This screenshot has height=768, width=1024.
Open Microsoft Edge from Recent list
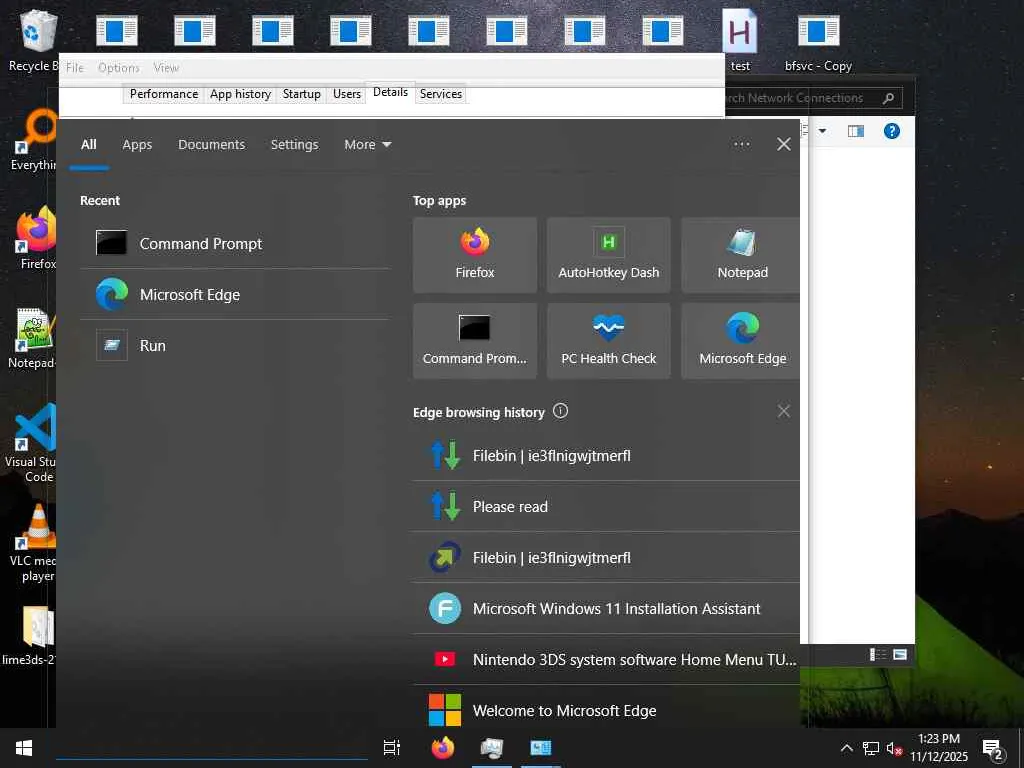[x=235, y=295]
